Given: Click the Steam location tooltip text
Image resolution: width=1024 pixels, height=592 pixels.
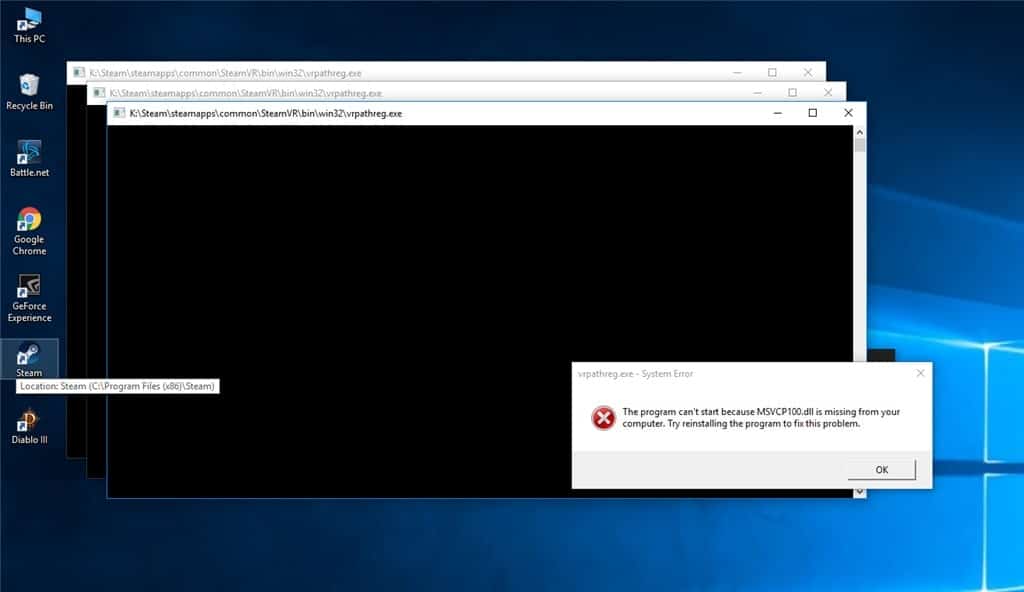Looking at the screenshot, I should 118,386.
